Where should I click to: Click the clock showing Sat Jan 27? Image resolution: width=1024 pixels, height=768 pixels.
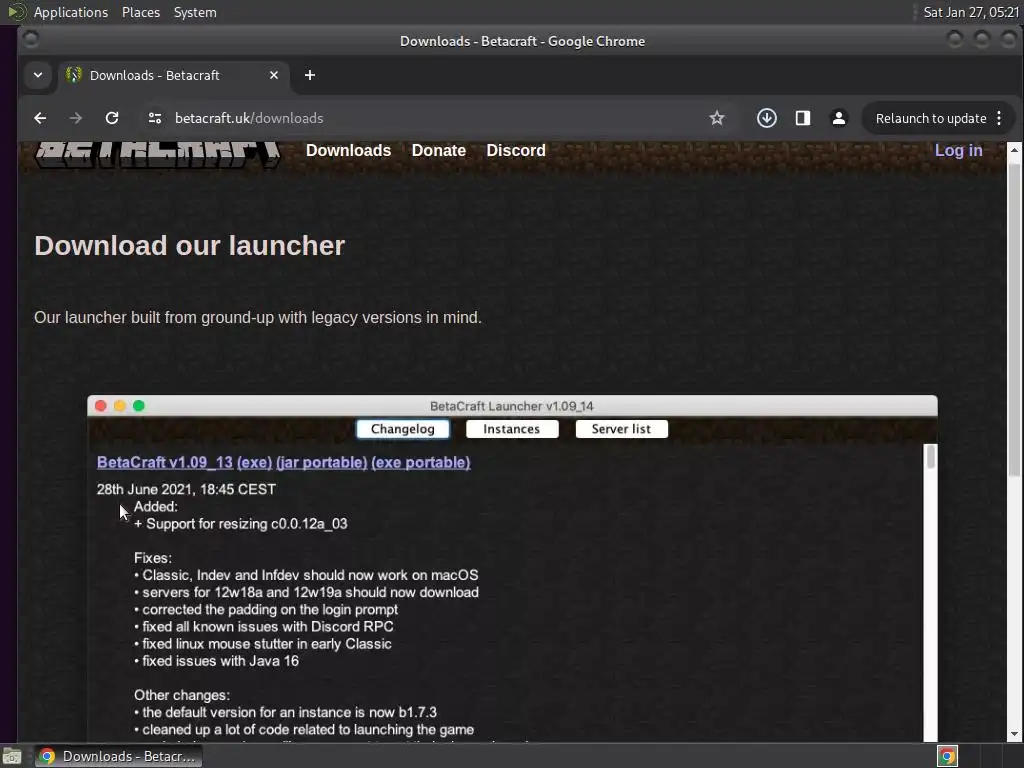971,12
